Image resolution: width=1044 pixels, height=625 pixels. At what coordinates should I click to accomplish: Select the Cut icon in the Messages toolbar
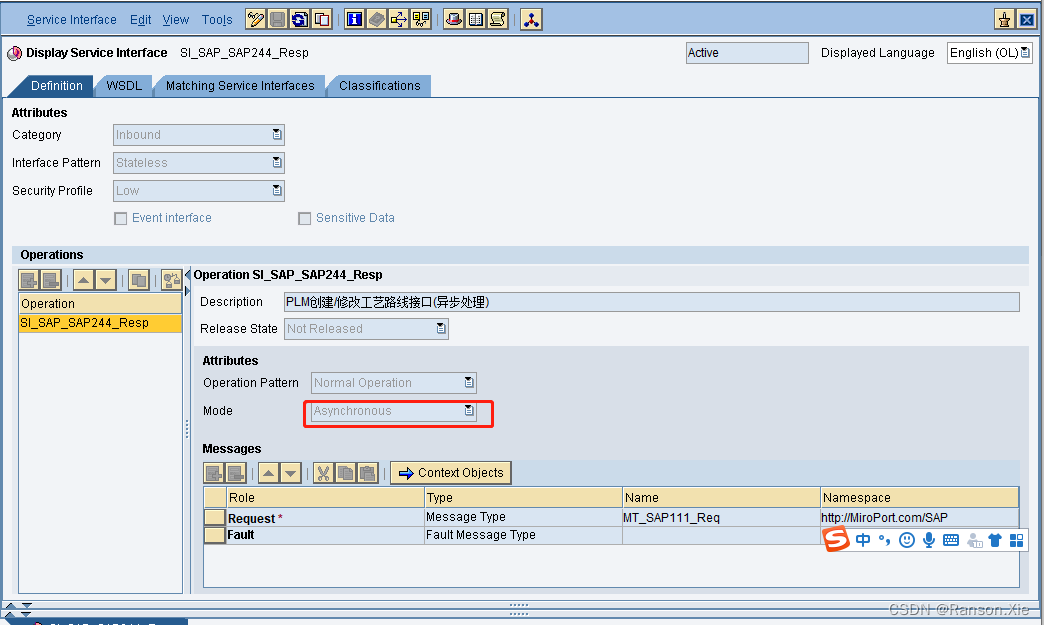point(324,472)
